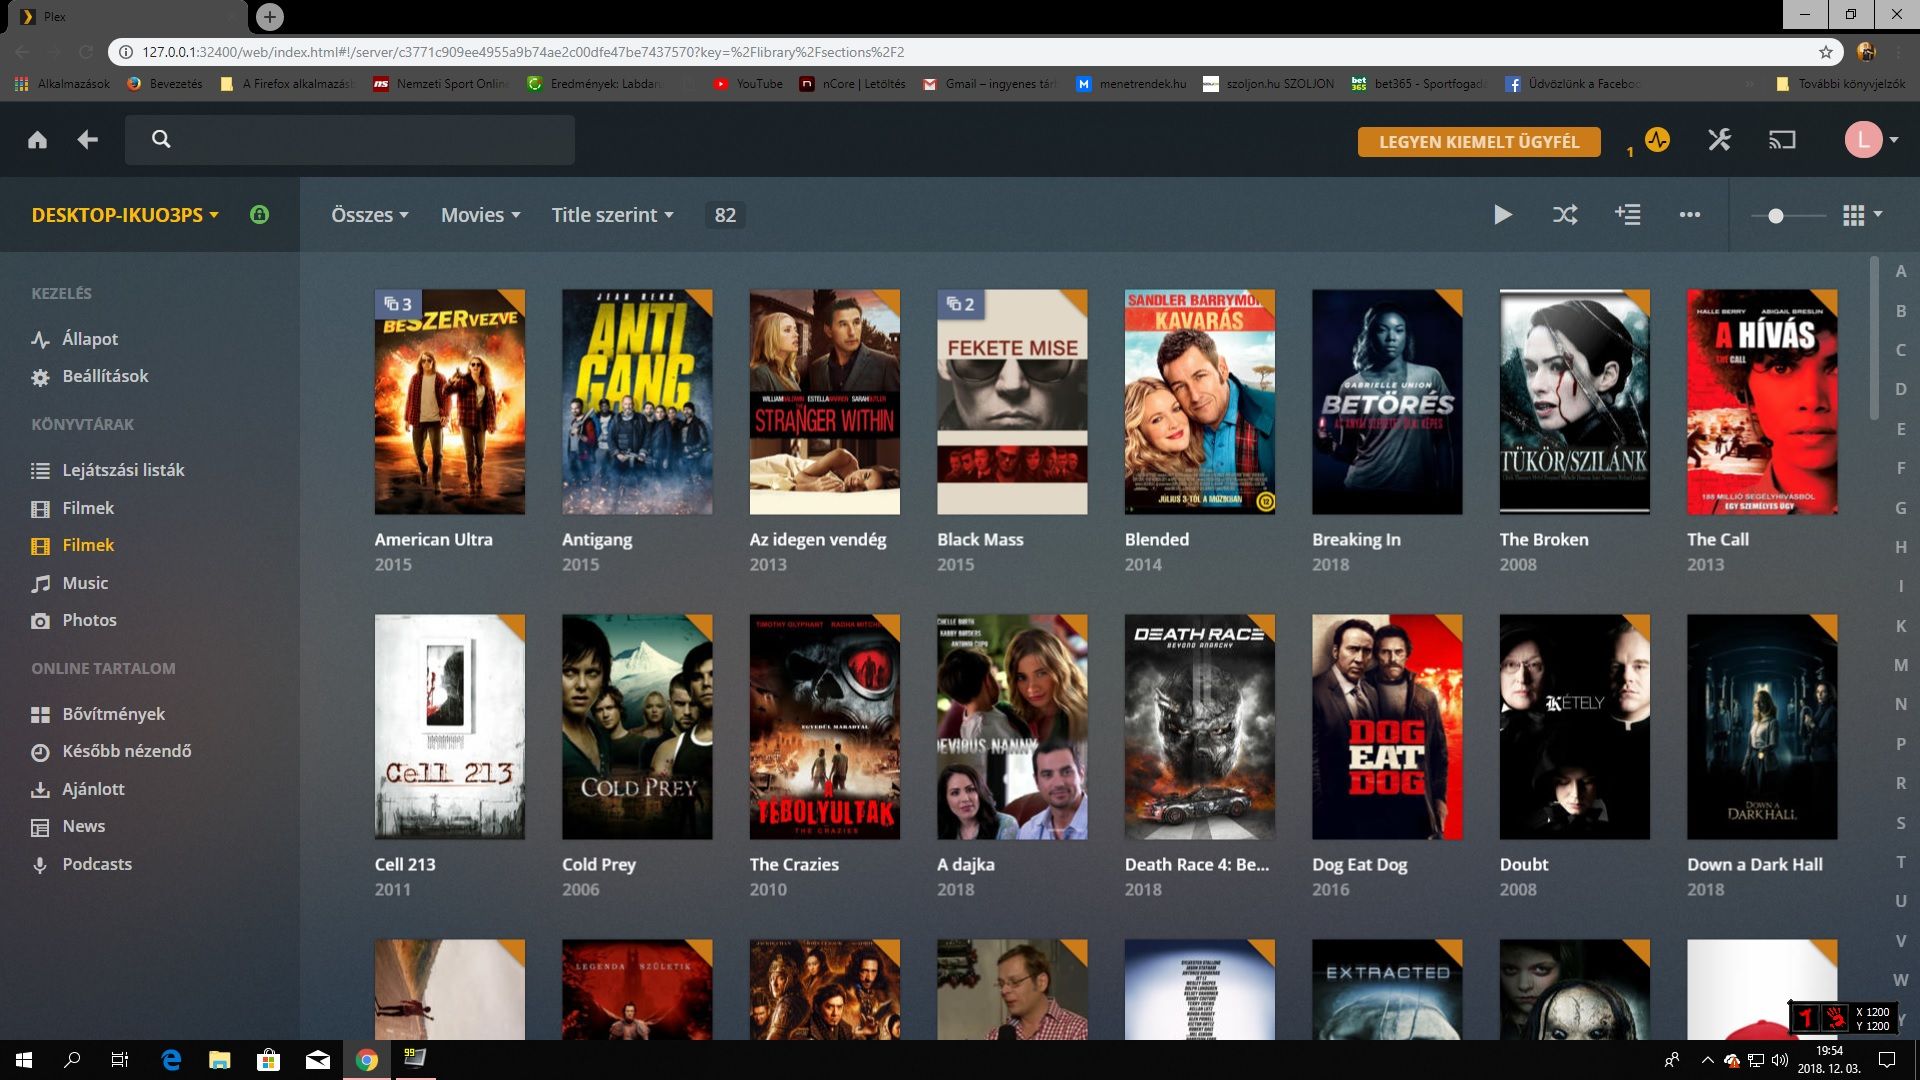
Task: Open the activity icon in header
Action: click(x=1657, y=140)
